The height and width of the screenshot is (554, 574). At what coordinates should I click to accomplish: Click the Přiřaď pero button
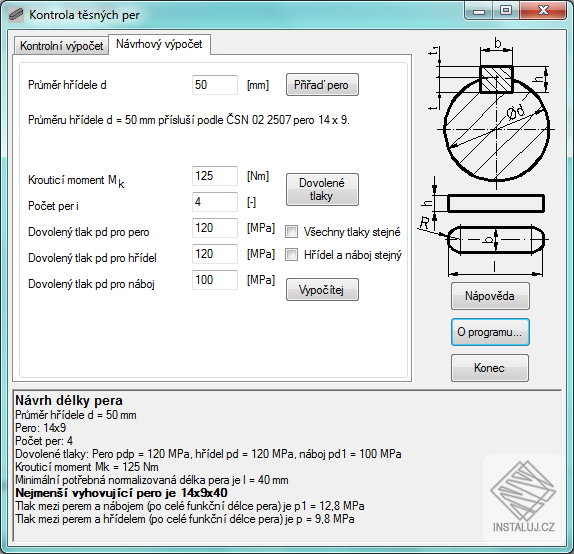point(322,85)
